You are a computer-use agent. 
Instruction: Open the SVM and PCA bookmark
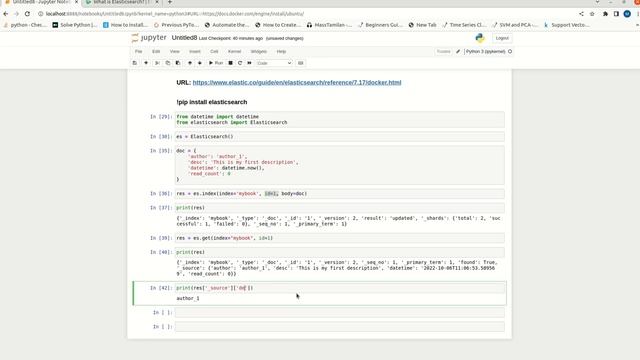point(516,25)
